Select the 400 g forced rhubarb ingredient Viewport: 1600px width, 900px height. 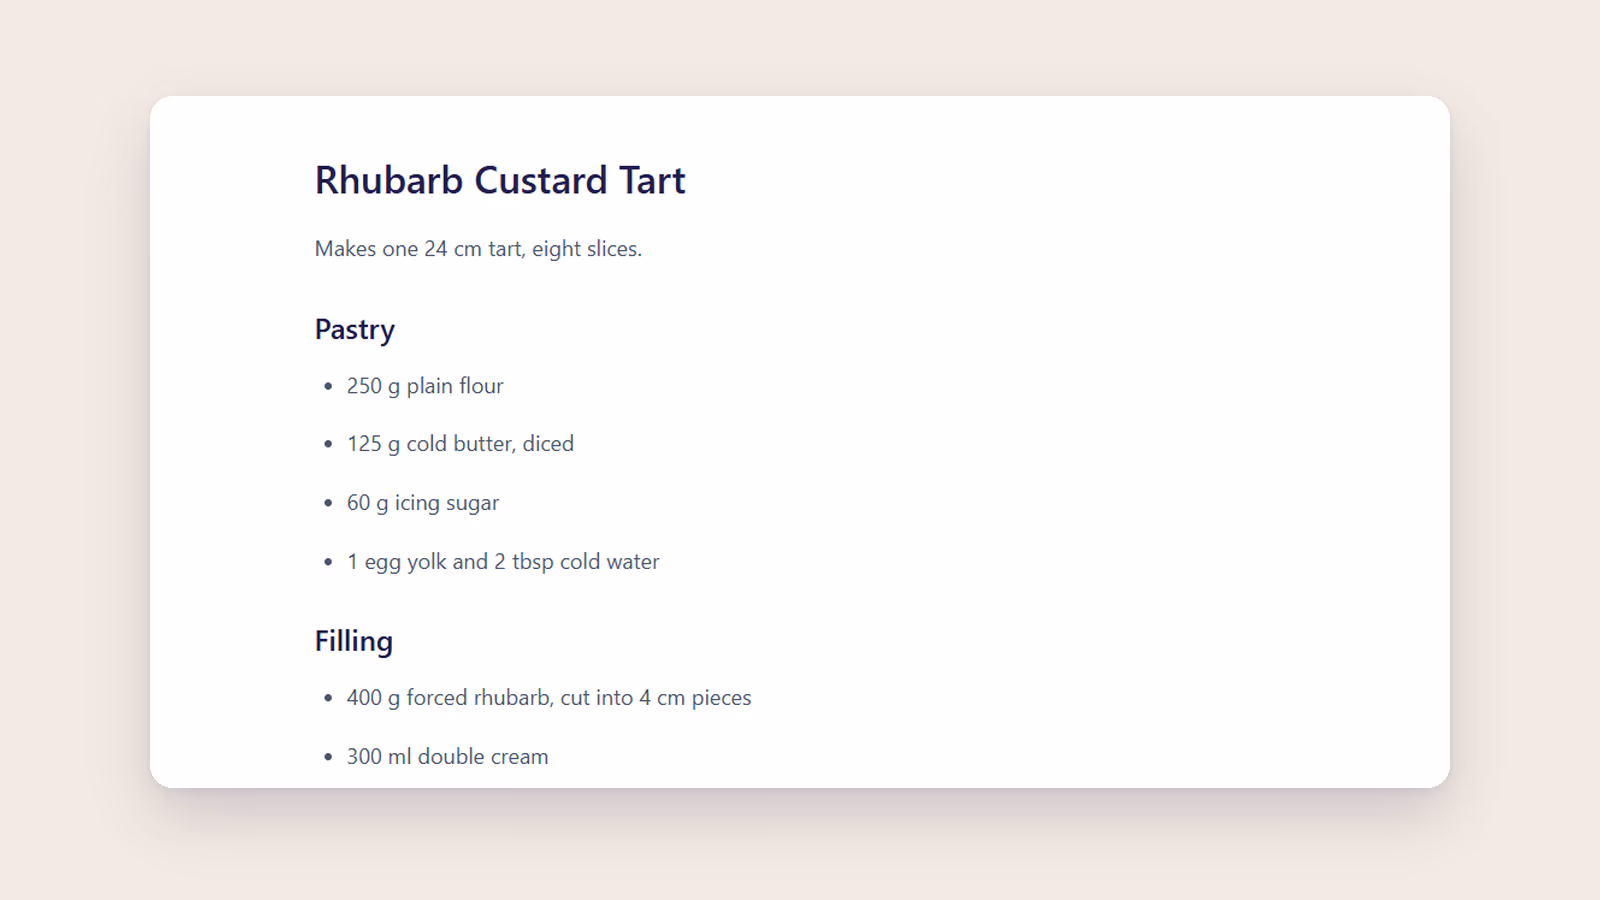tap(549, 698)
